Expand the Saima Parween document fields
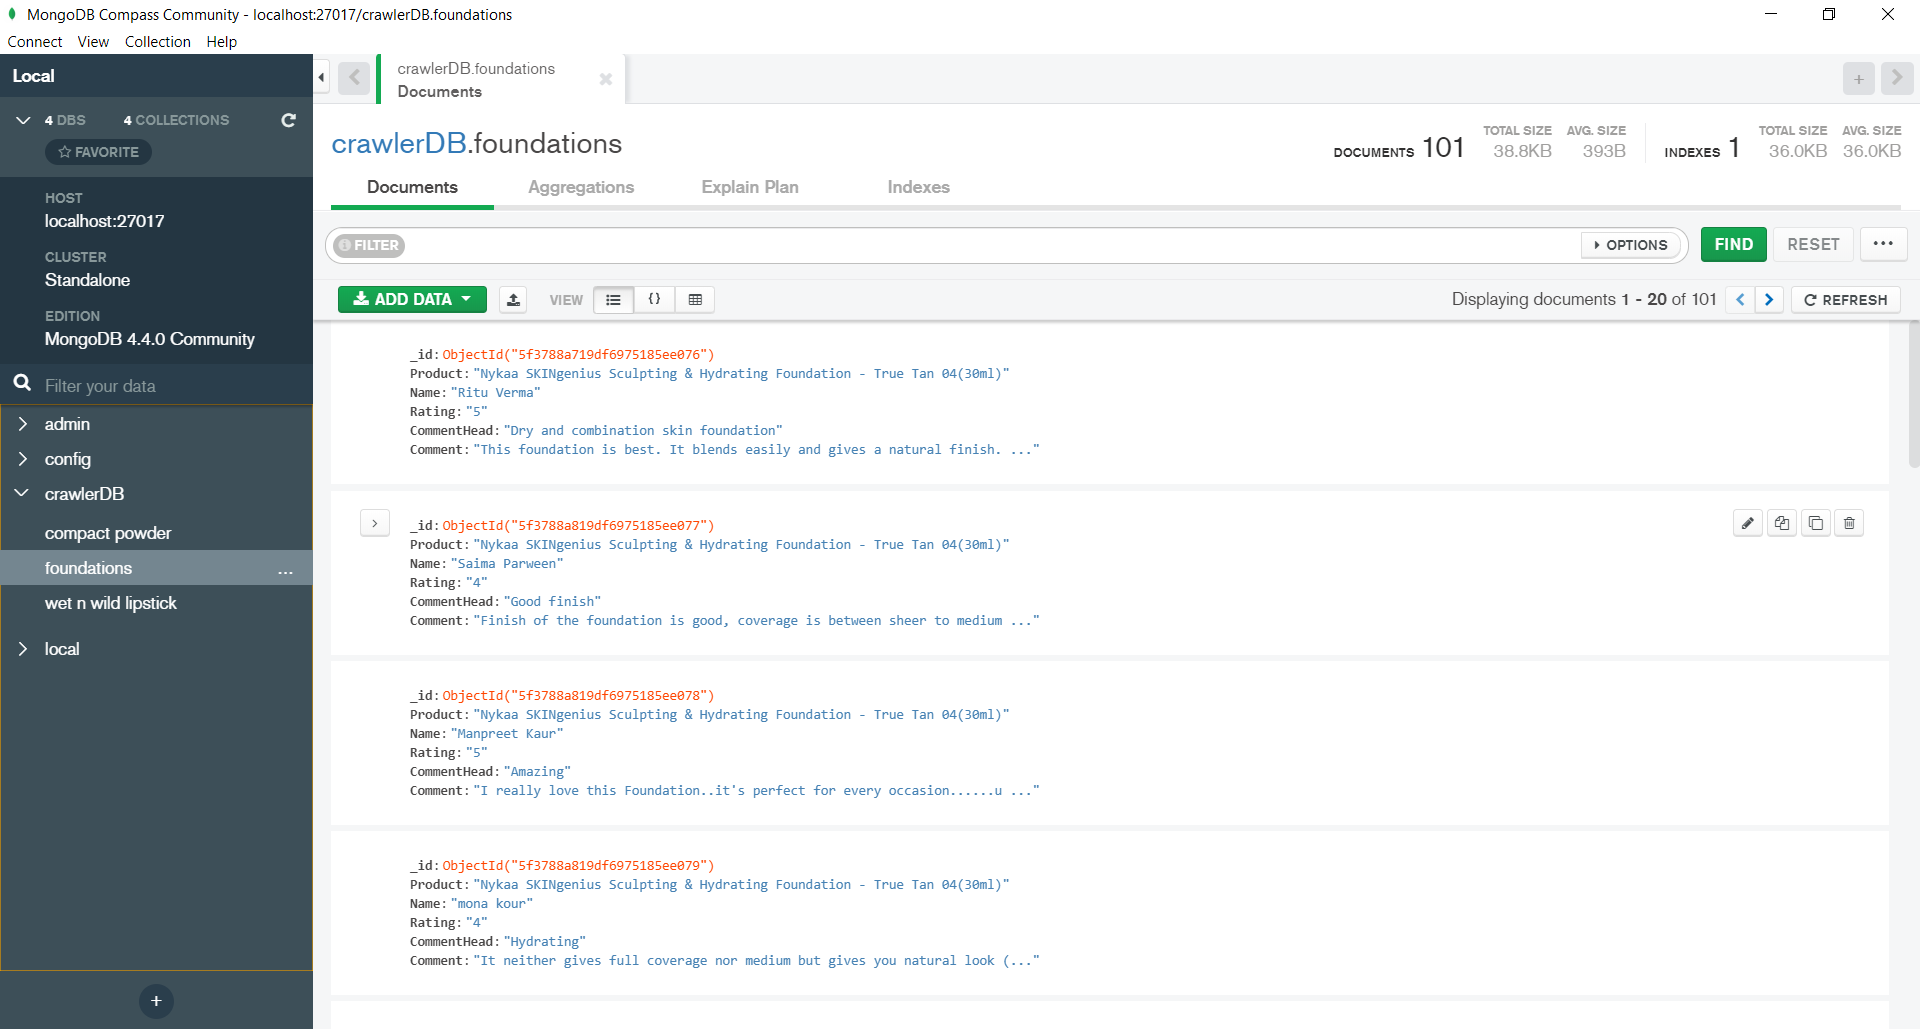Viewport: 1920px width, 1029px height. pos(375,523)
